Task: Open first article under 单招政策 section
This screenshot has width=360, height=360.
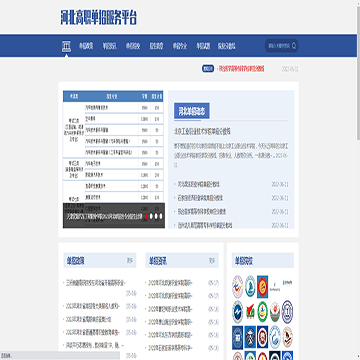Action: (96, 283)
